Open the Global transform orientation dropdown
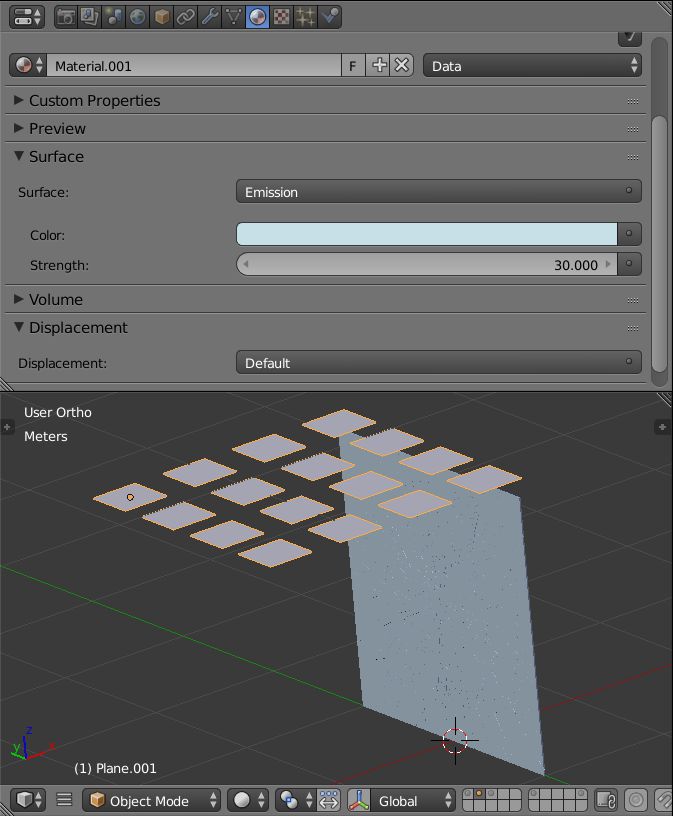The height and width of the screenshot is (816, 673). [x=413, y=800]
